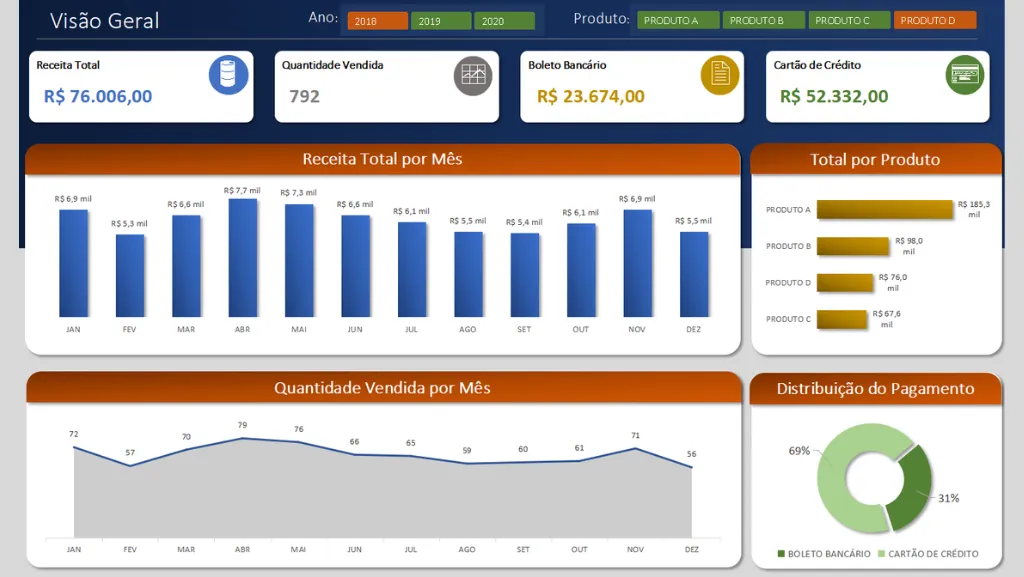Click the gray chart icon on Quantidade Vendida
This screenshot has width=1024, height=577.
[x=473, y=76]
